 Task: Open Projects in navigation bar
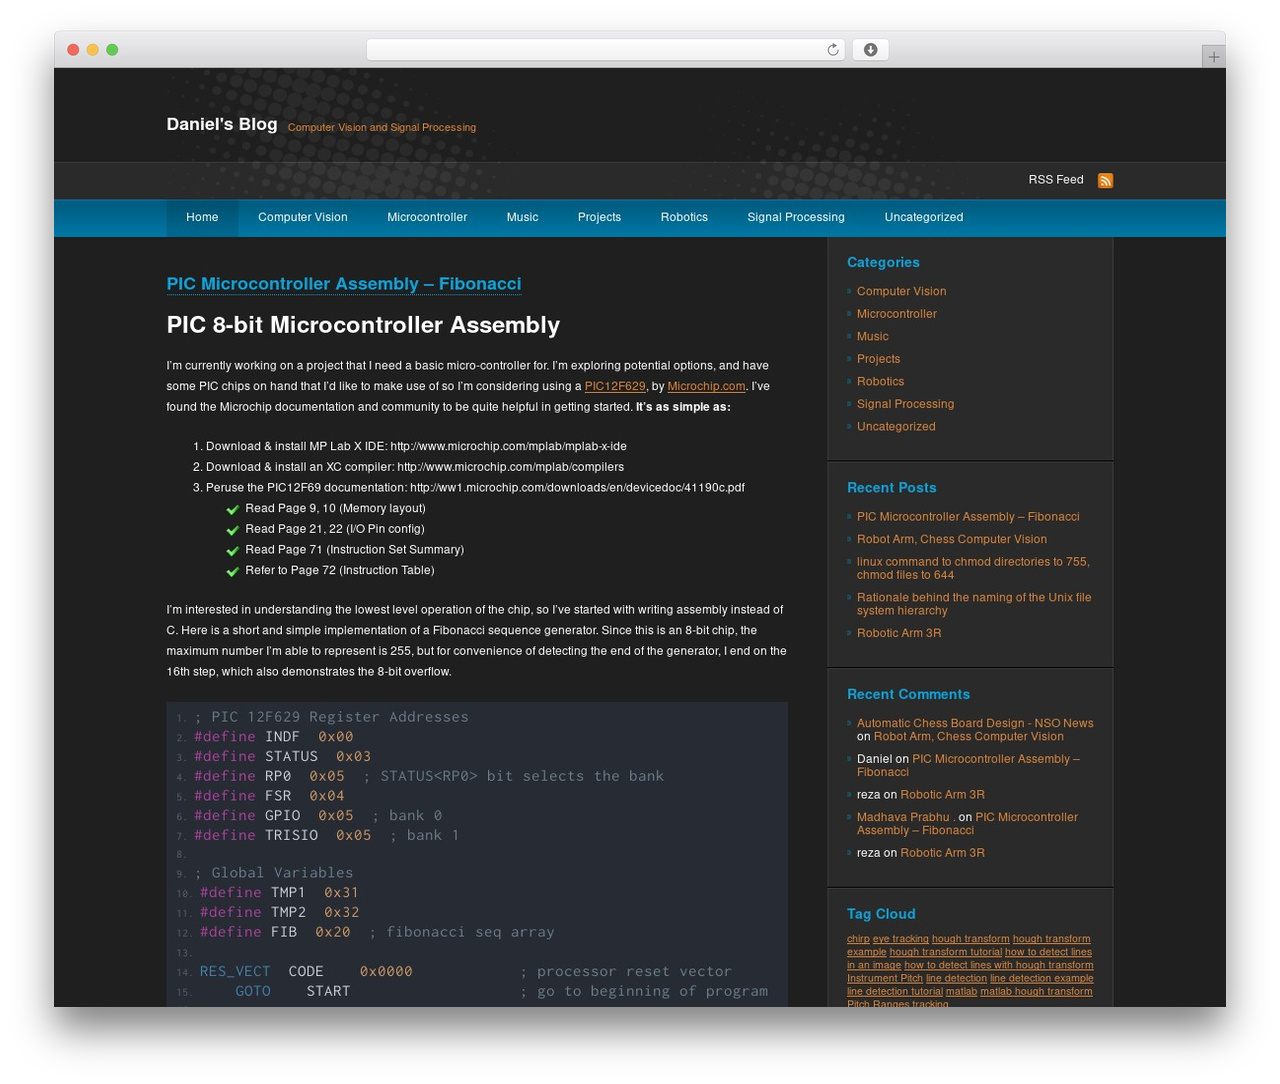pos(599,217)
